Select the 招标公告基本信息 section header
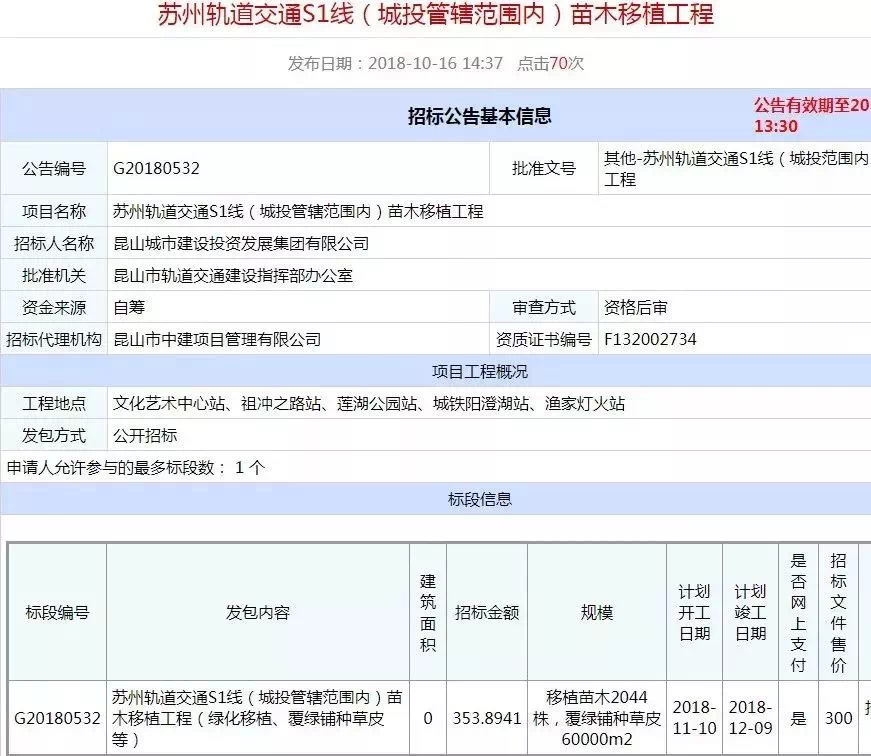The height and width of the screenshot is (756, 871). [479, 116]
